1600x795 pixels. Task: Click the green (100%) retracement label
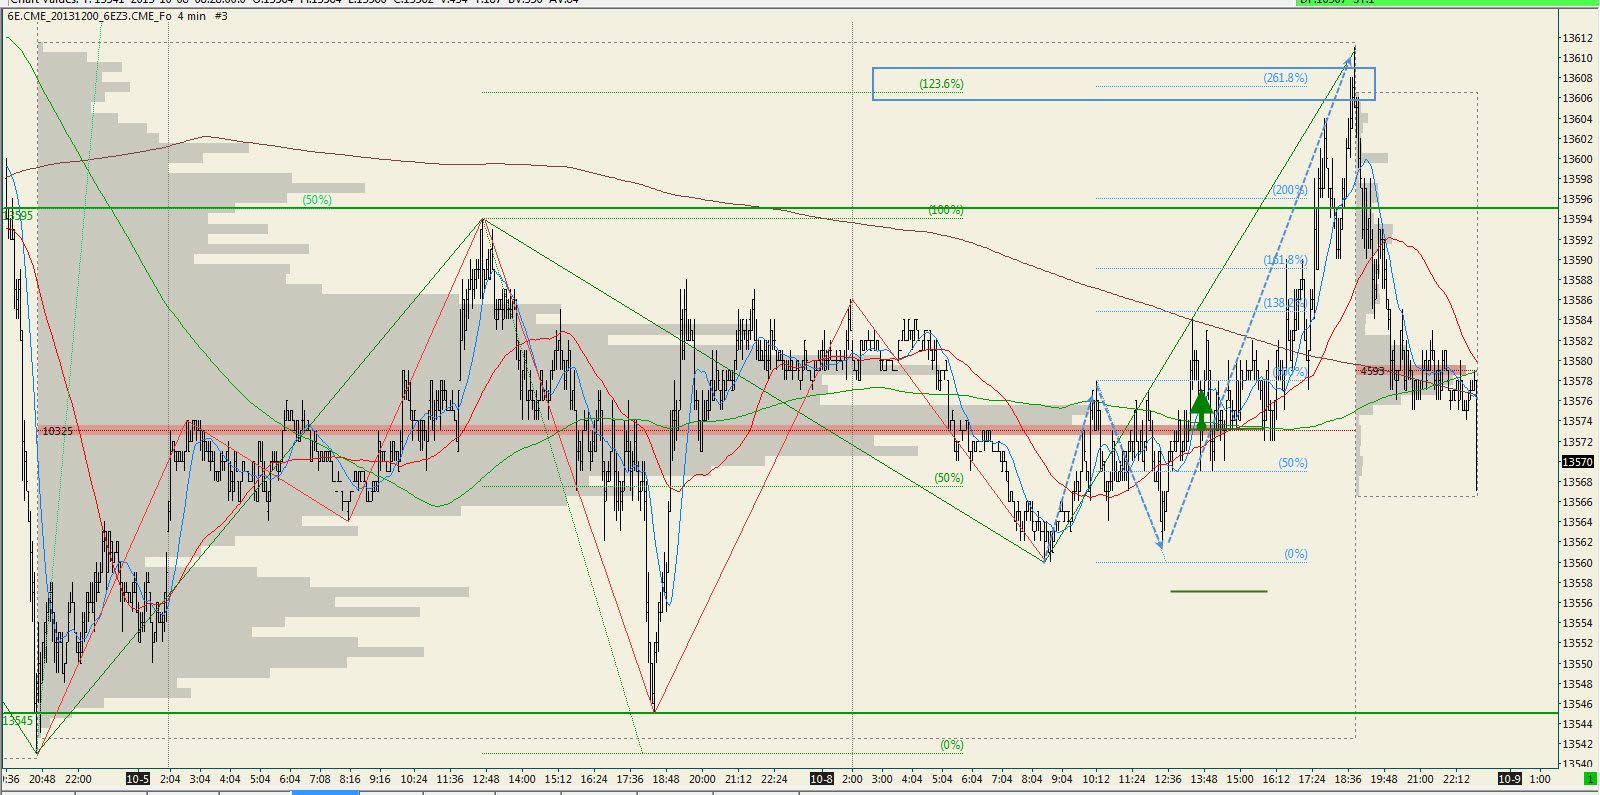[945, 210]
